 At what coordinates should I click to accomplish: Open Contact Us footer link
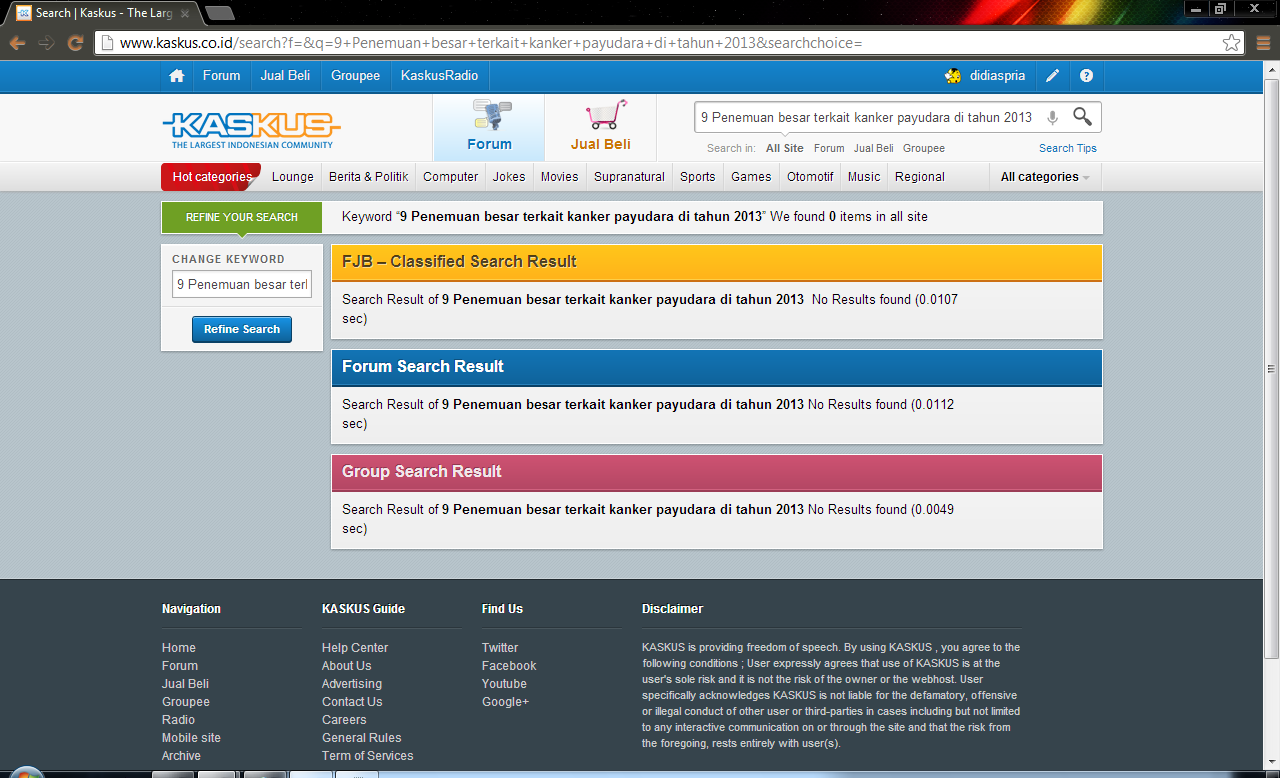click(352, 702)
